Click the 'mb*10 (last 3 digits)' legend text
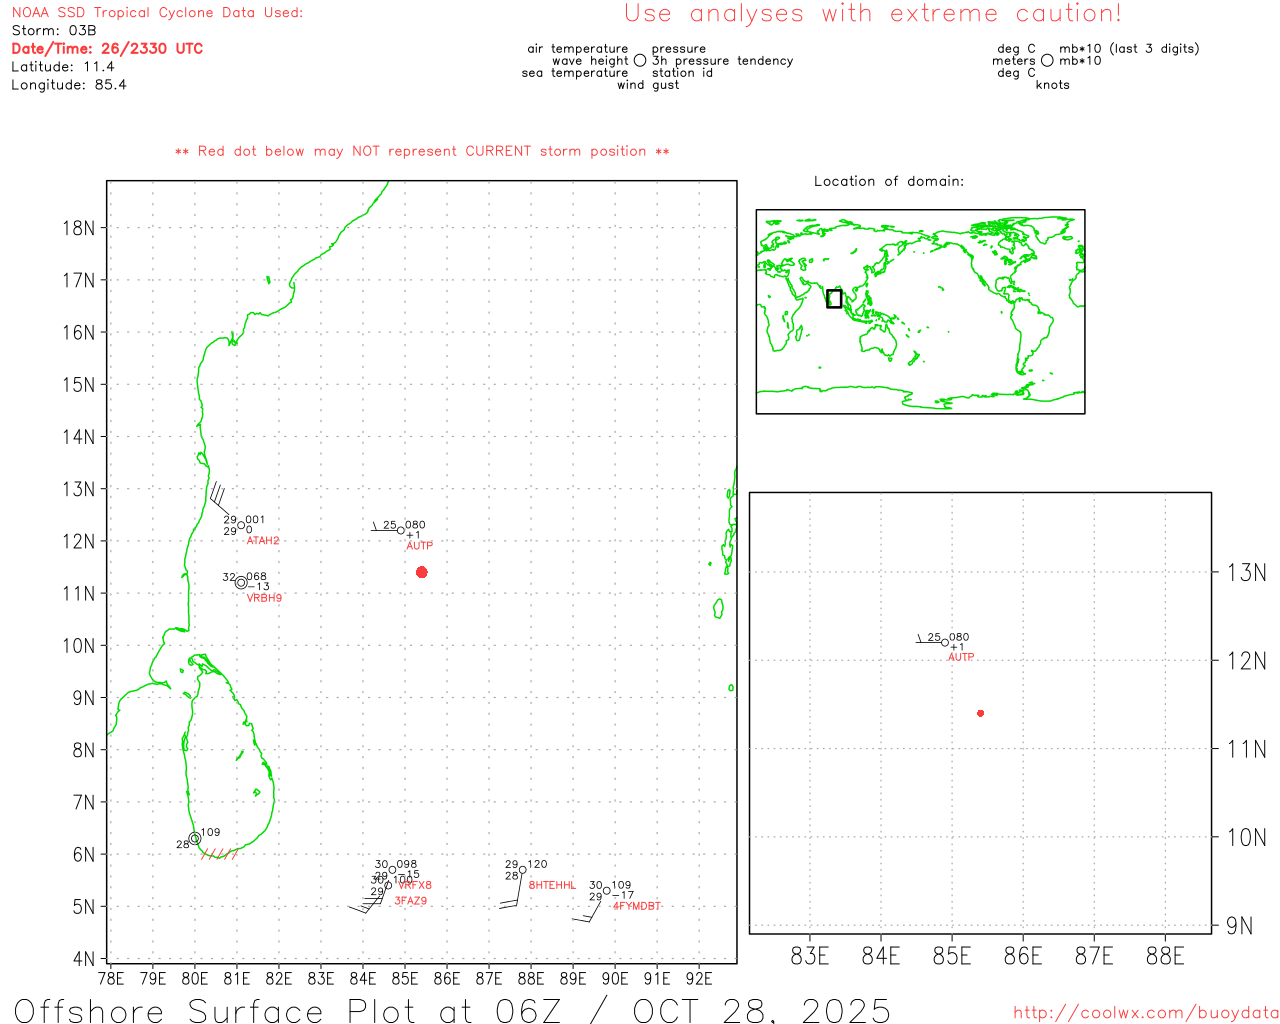 (1129, 48)
